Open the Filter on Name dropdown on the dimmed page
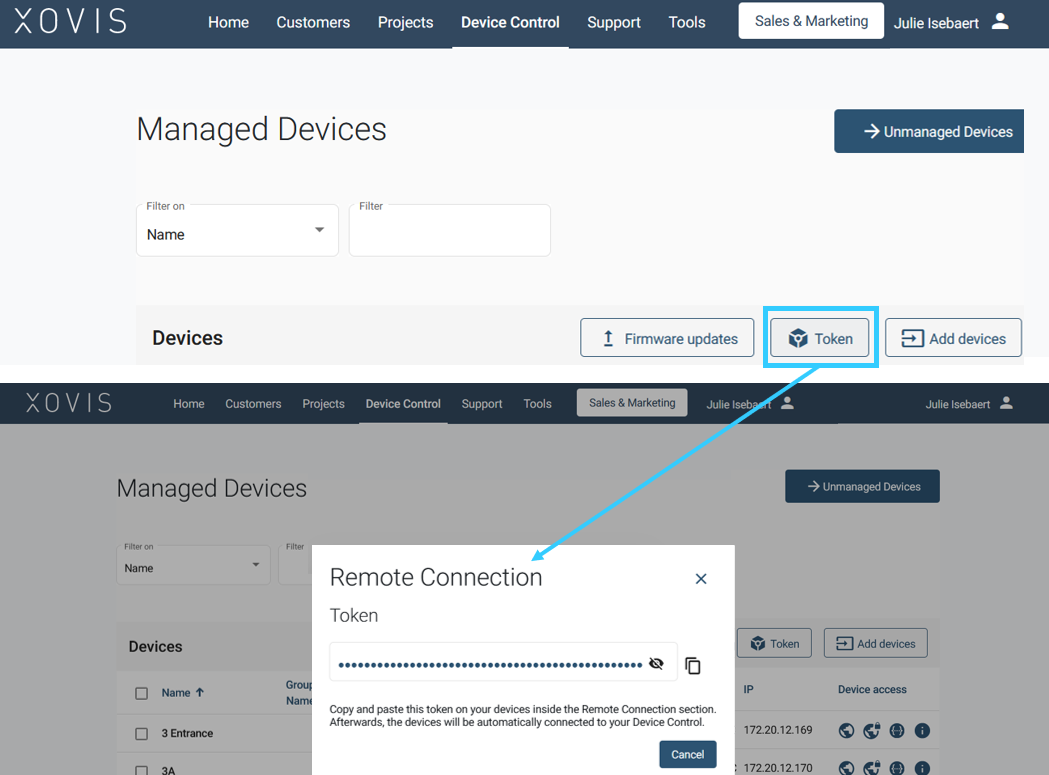 coord(193,566)
